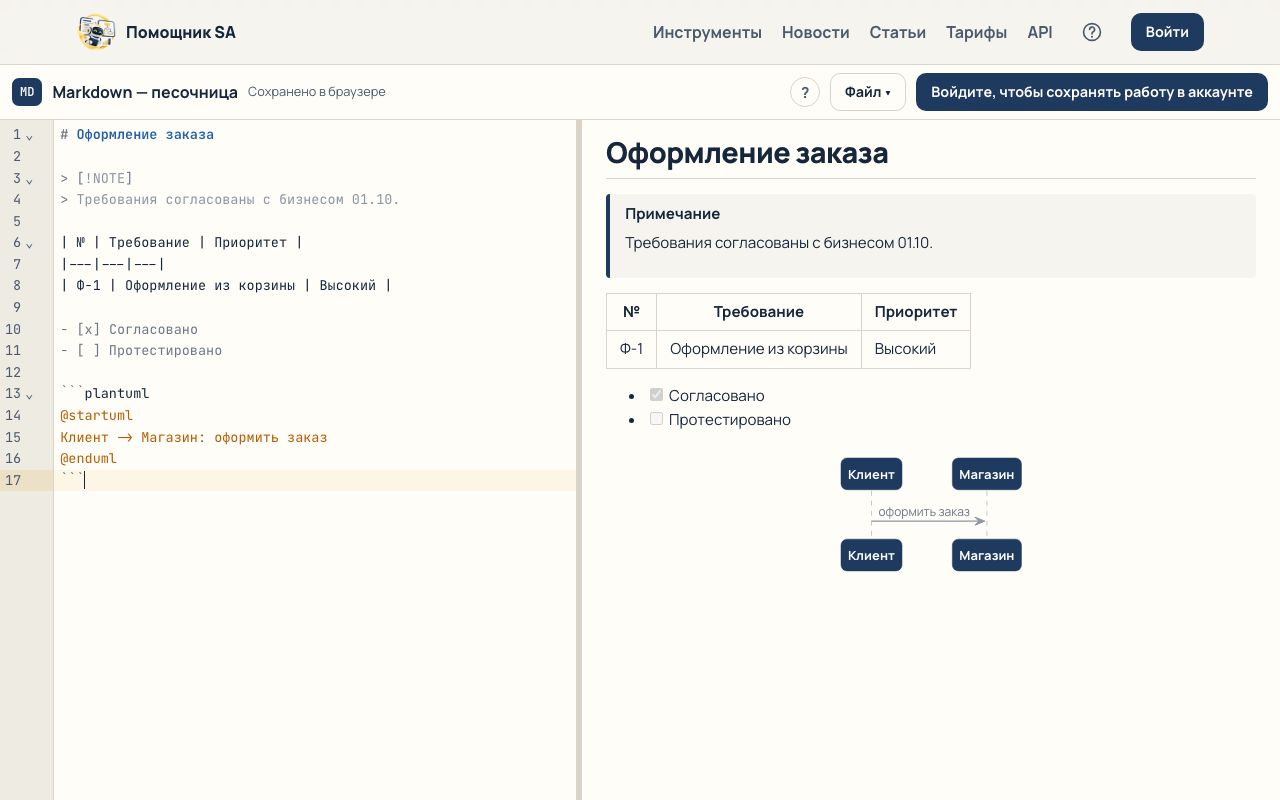The height and width of the screenshot is (800, 1280).
Task: Click the top Клиент node in diagram
Action: 871,474
